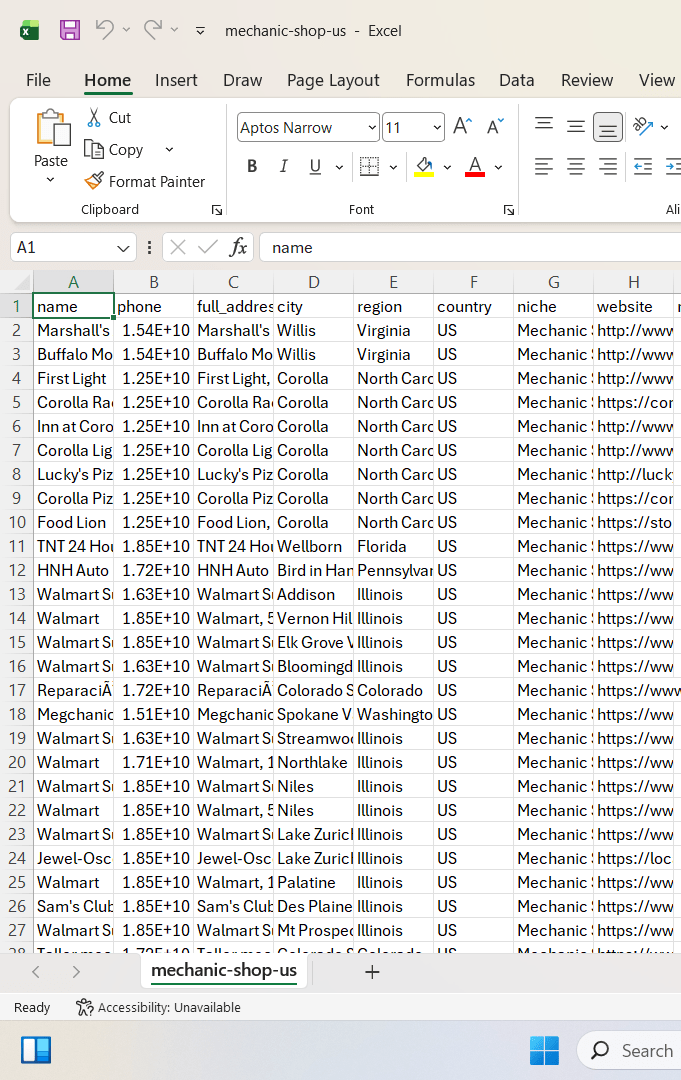Open Accessibility: Unavailable status item
681x1080 pixels.
158,1008
